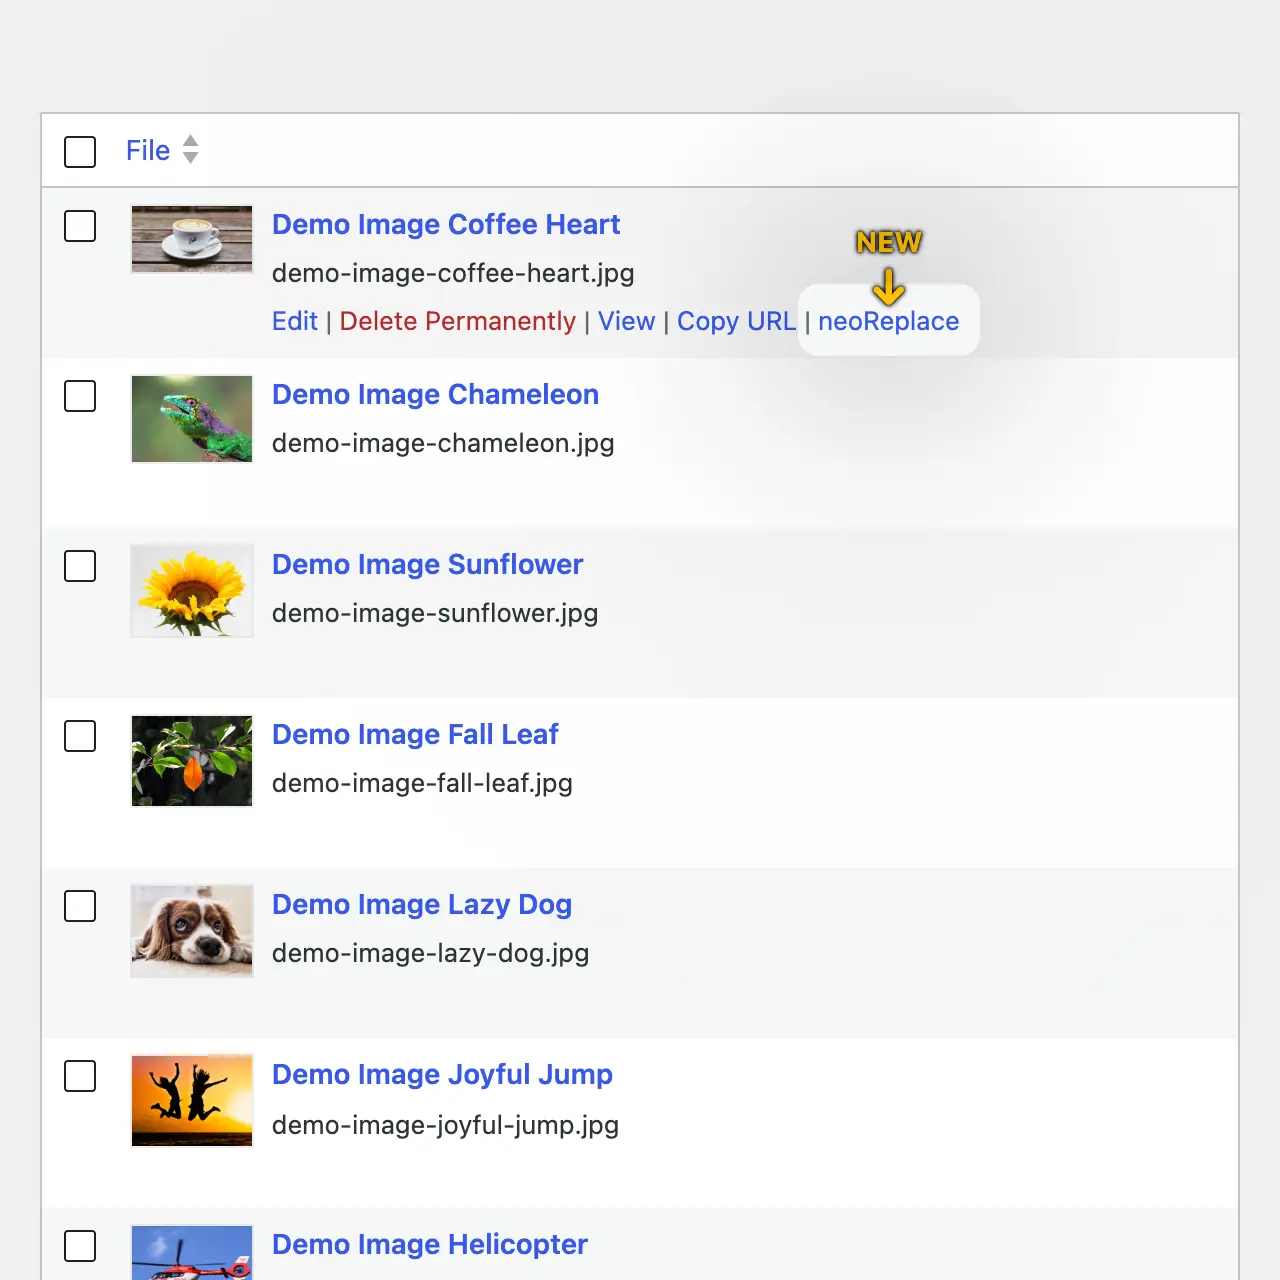Viewport: 1280px width, 1280px height.
Task: Click the Edit action link
Action: pyautogui.click(x=295, y=321)
